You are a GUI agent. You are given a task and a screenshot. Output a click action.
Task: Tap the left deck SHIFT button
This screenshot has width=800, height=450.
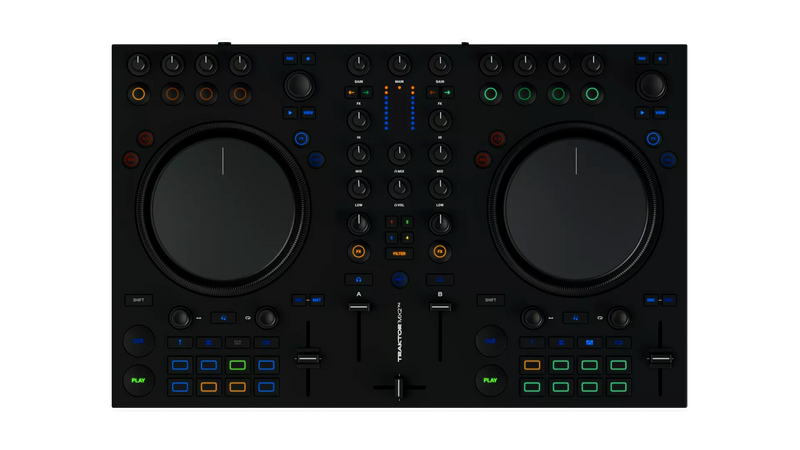point(139,300)
